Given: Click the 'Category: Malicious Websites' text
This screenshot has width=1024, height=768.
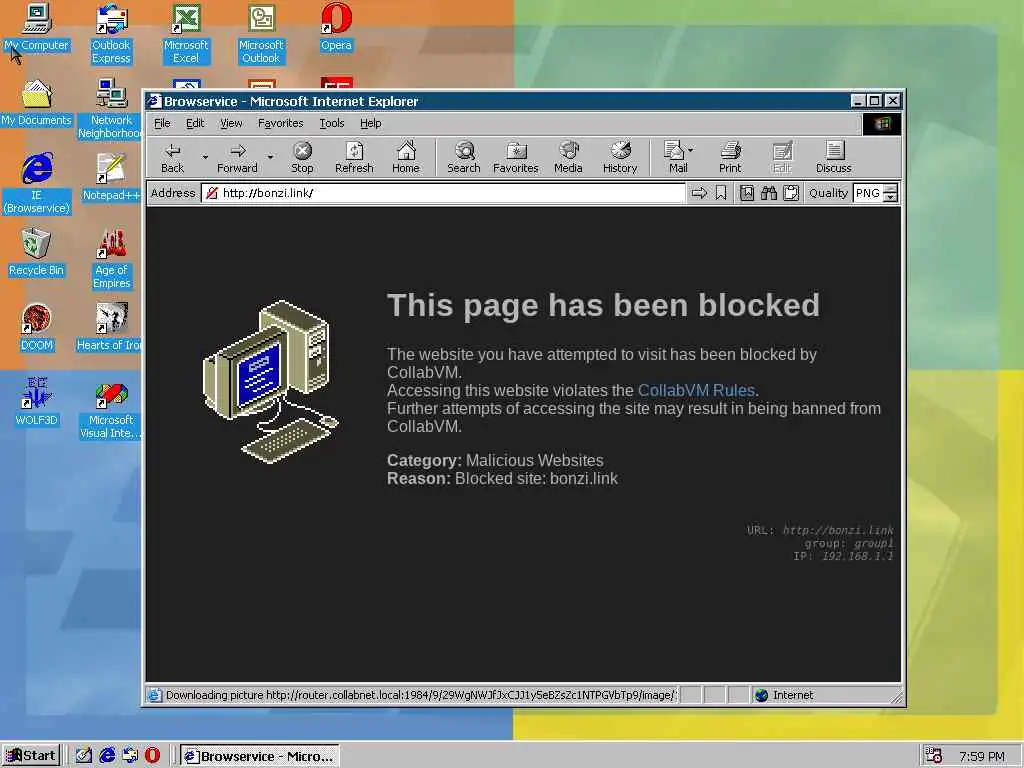Looking at the screenshot, I should coord(495,460).
